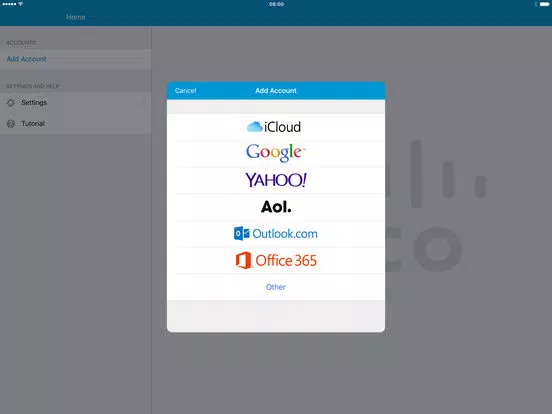Click the Tutorial question mark icon
Screen dimensions: 552x414
click(x=11, y=124)
